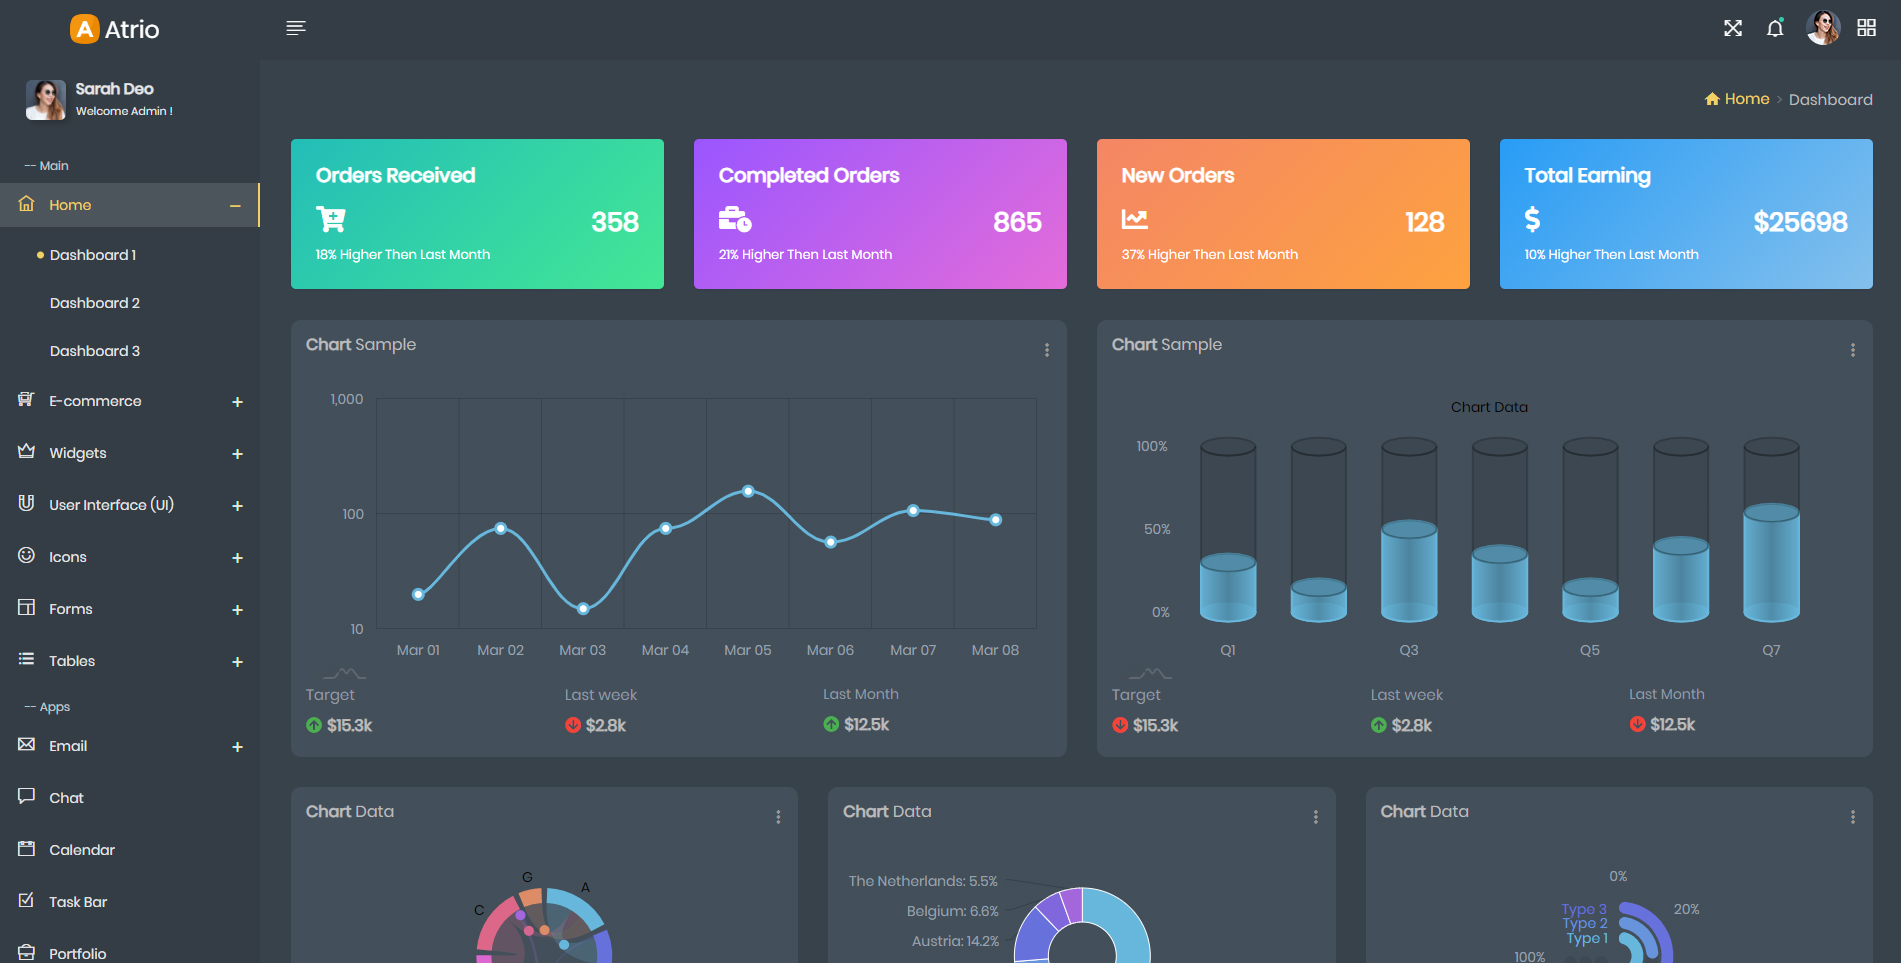Expand the Tables menu plus sign
The image size is (1901, 963).
pos(237,662)
